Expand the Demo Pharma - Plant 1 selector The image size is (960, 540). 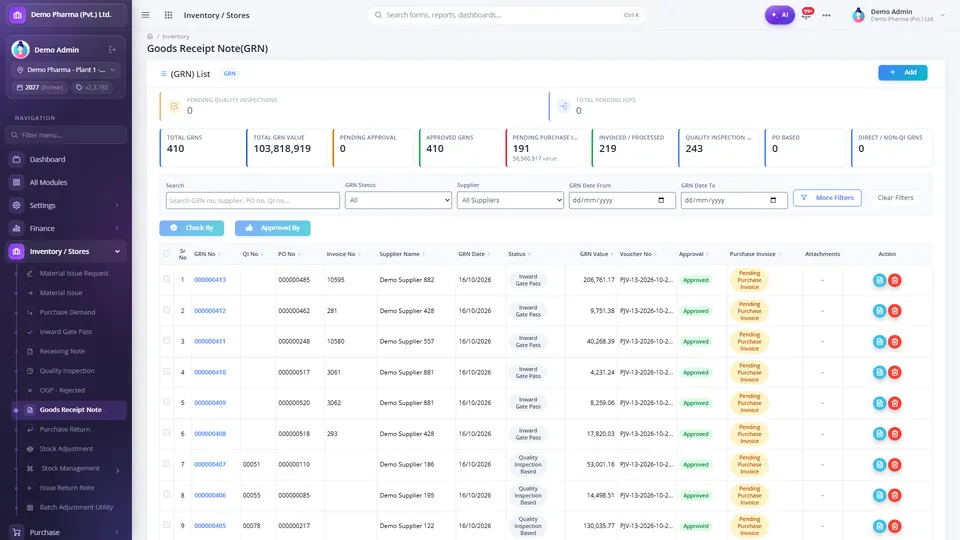66,70
